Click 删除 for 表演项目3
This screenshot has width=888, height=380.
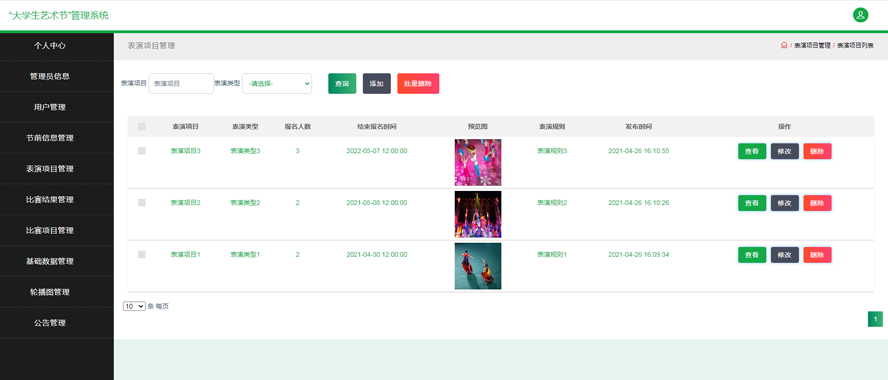817,151
